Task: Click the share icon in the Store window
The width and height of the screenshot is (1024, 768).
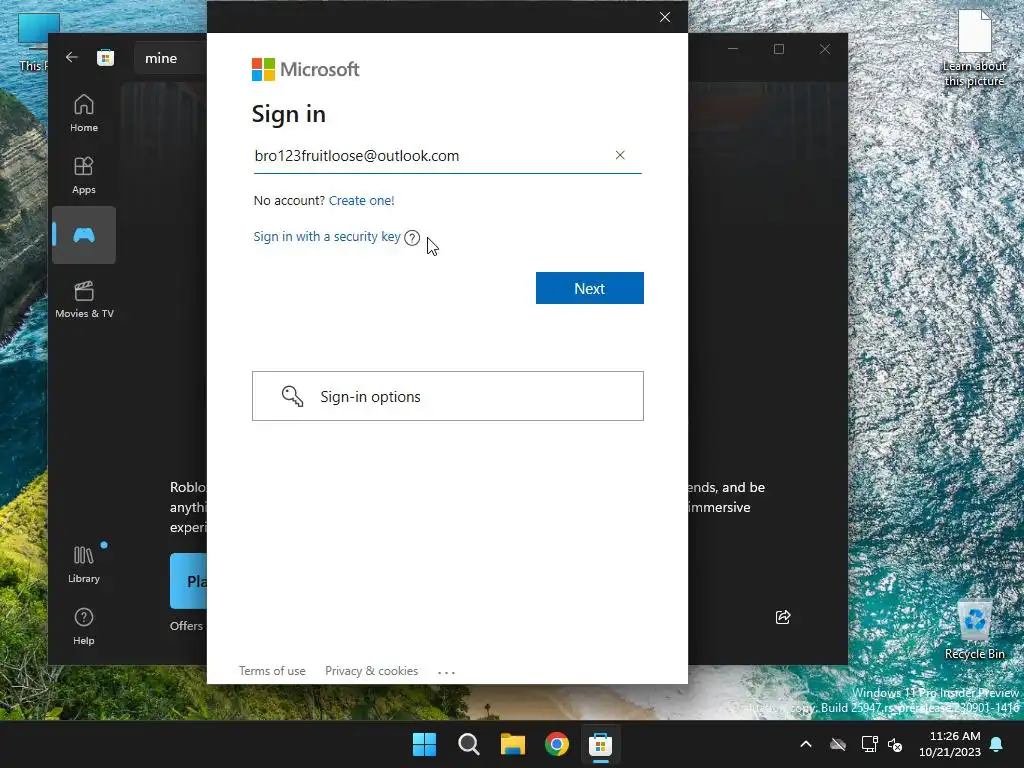Action: pos(783,617)
